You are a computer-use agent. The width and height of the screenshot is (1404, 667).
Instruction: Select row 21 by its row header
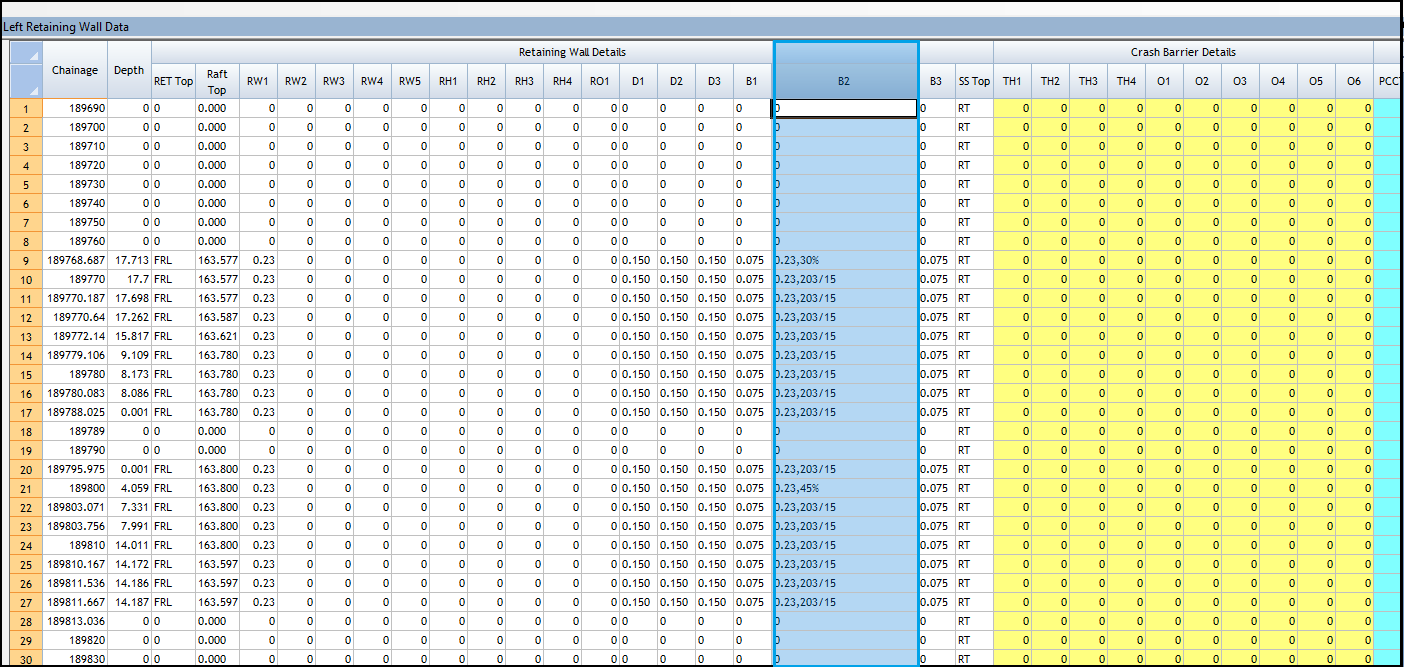(x=25, y=488)
